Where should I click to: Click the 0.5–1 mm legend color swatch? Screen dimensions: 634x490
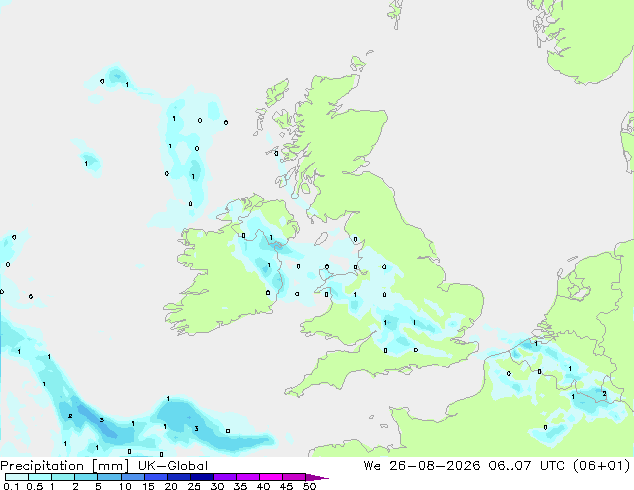[40, 477]
